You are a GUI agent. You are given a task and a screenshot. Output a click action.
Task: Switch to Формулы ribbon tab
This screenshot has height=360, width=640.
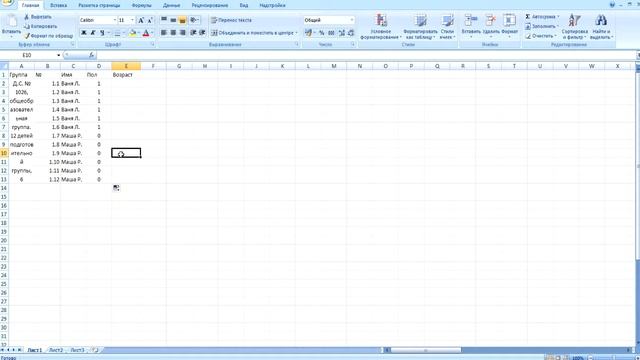[141, 5]
